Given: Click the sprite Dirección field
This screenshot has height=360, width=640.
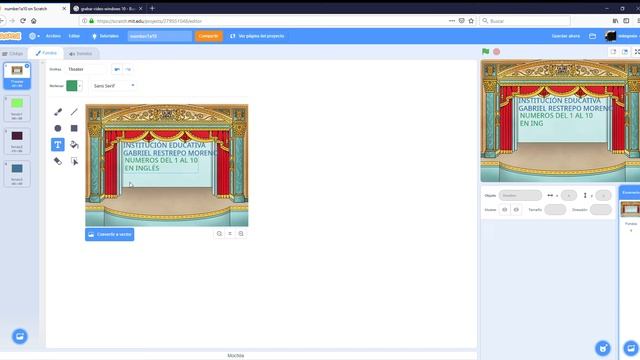Looking at the screenshot, I should [x=600, y=210].
